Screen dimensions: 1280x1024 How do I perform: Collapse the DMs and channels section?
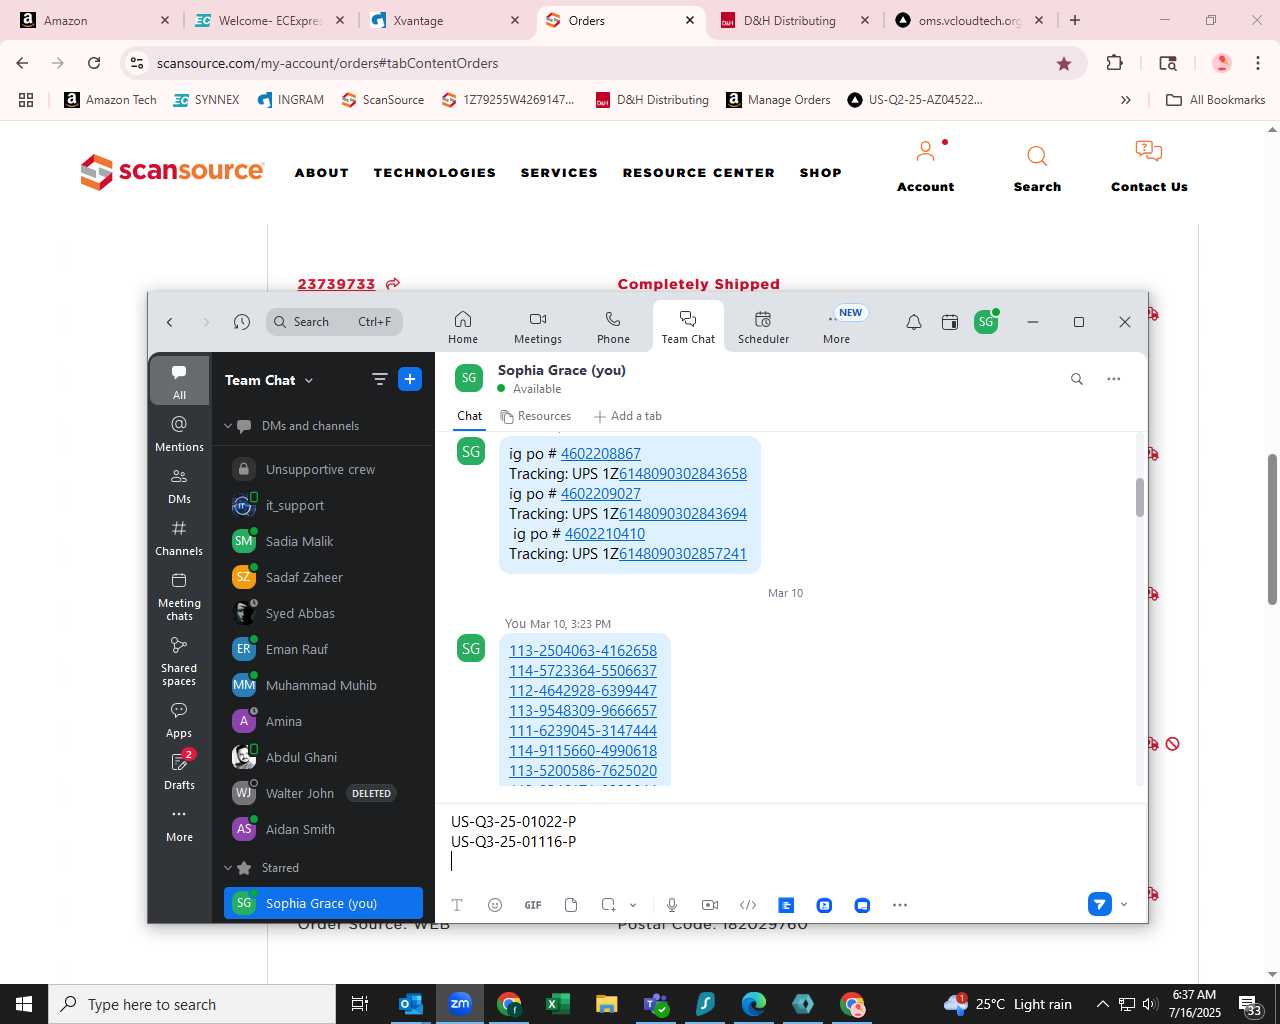pos(228,426)
